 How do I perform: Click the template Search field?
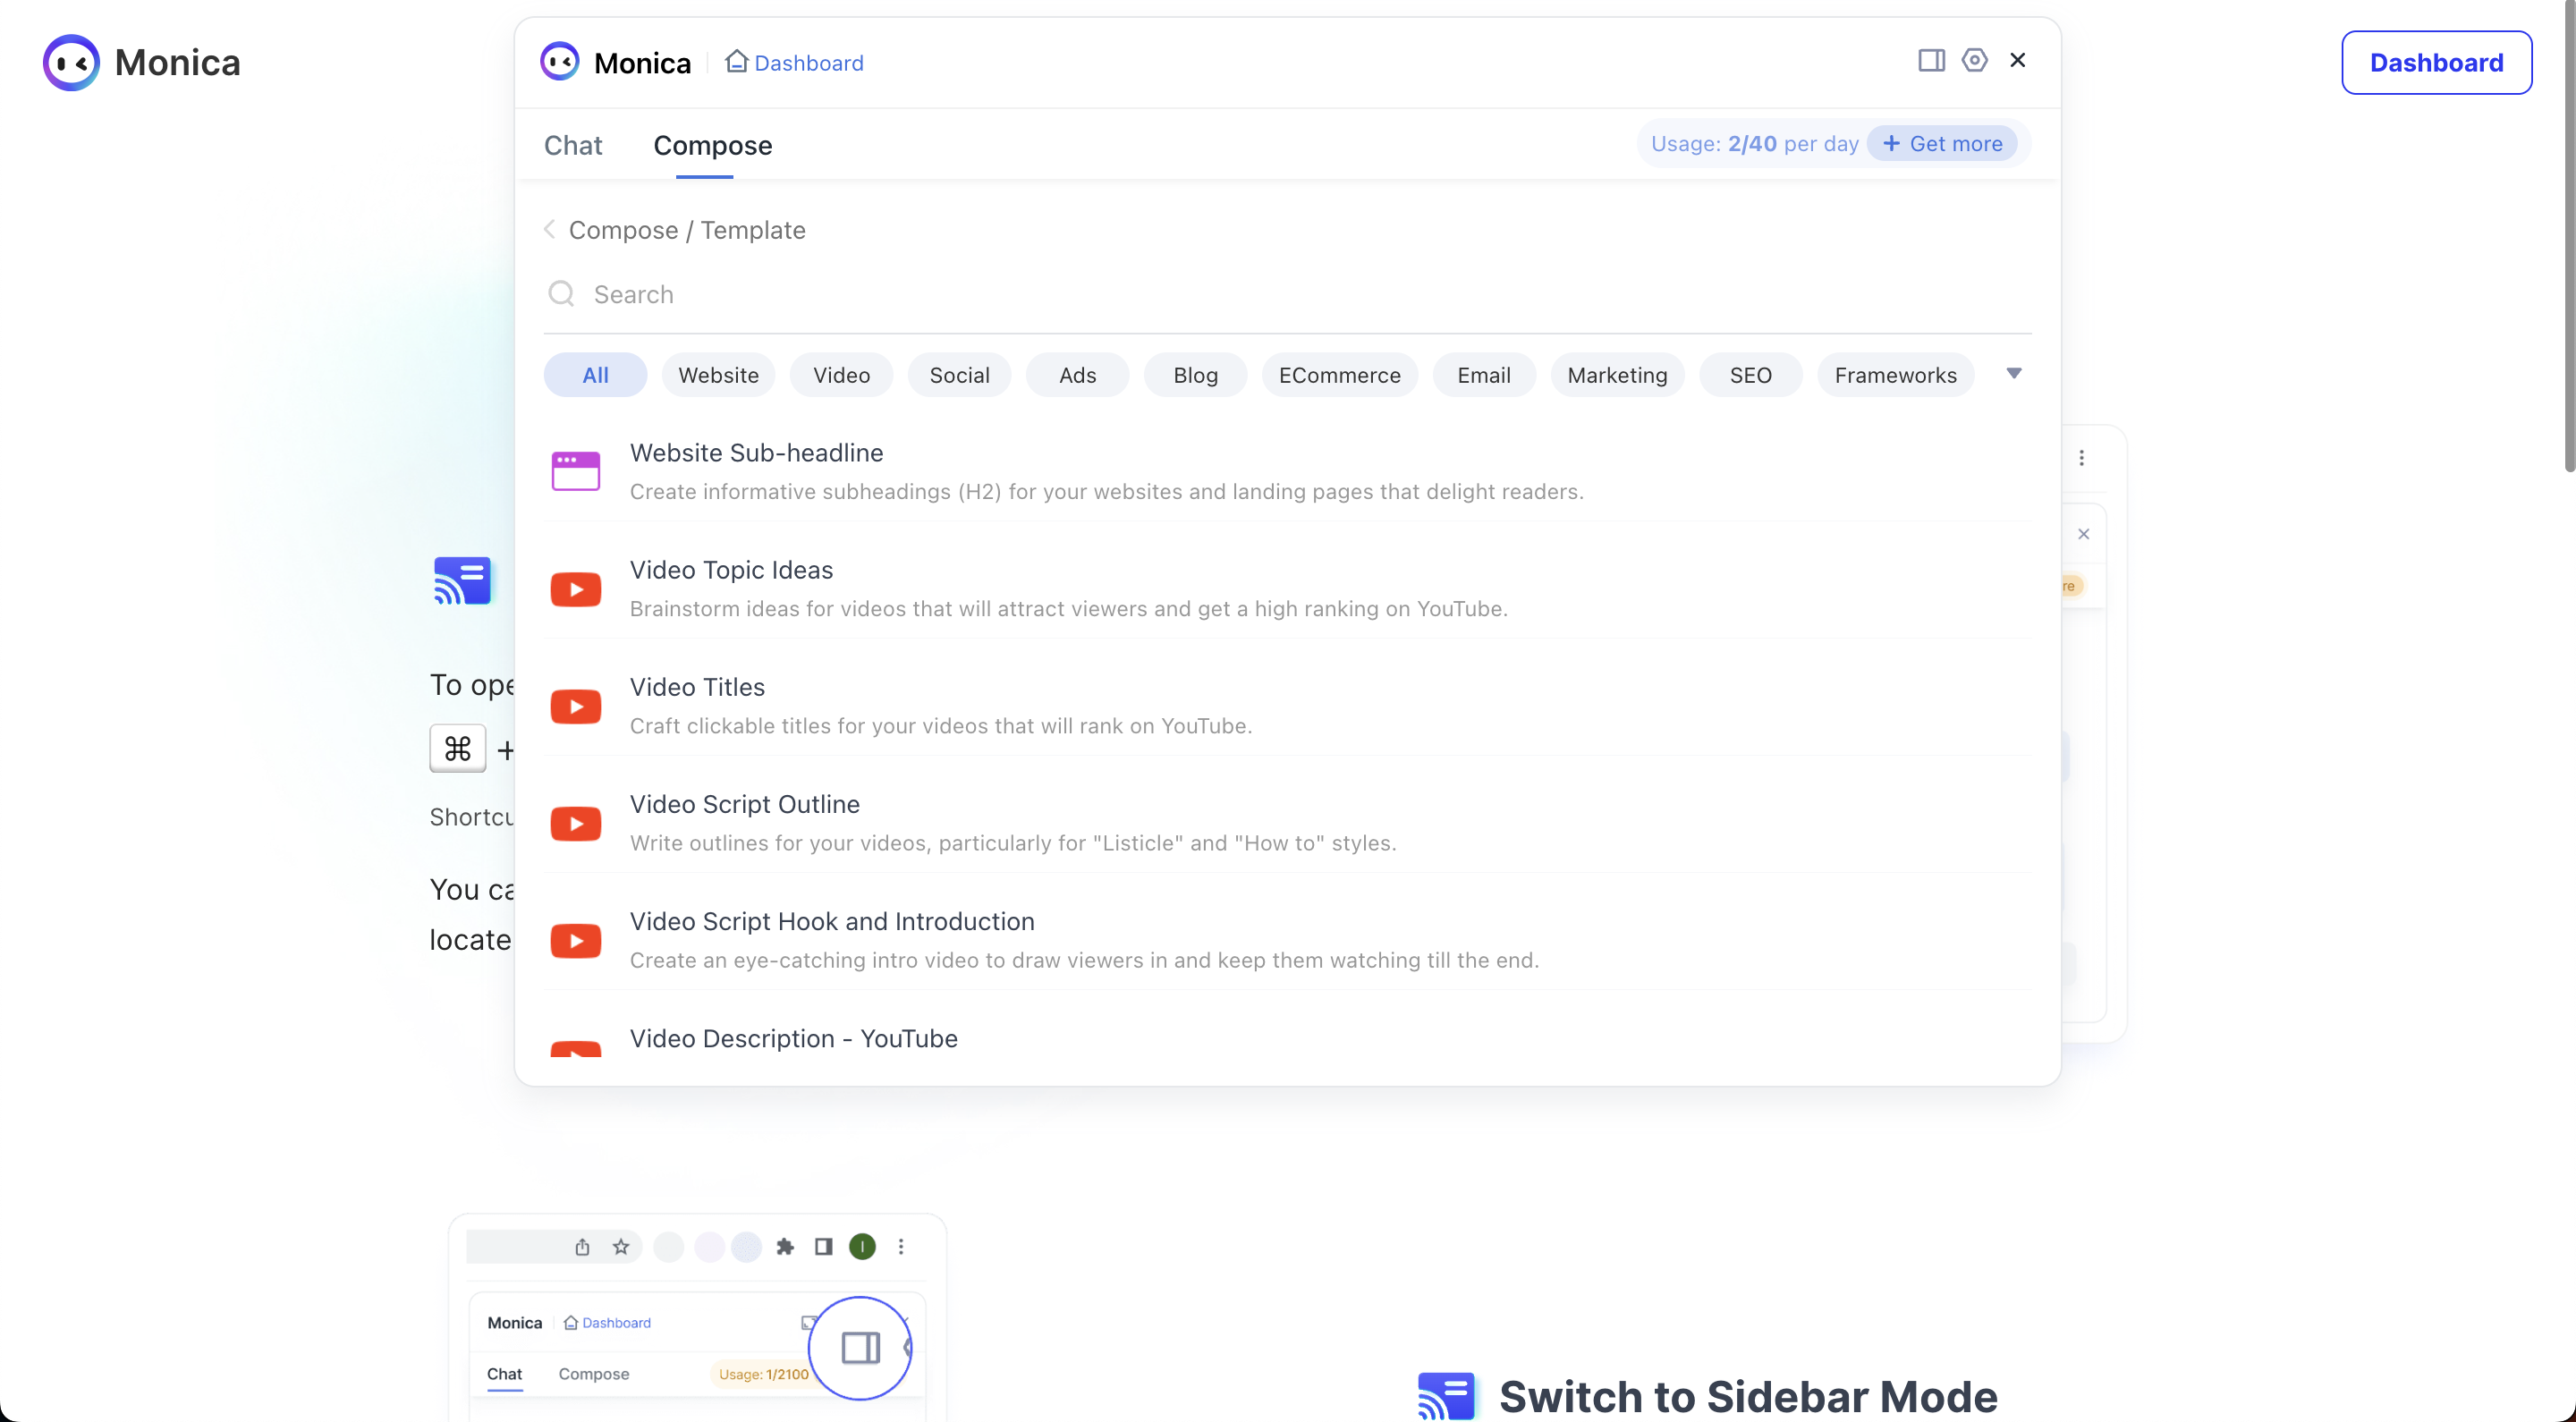point(1287,294)
